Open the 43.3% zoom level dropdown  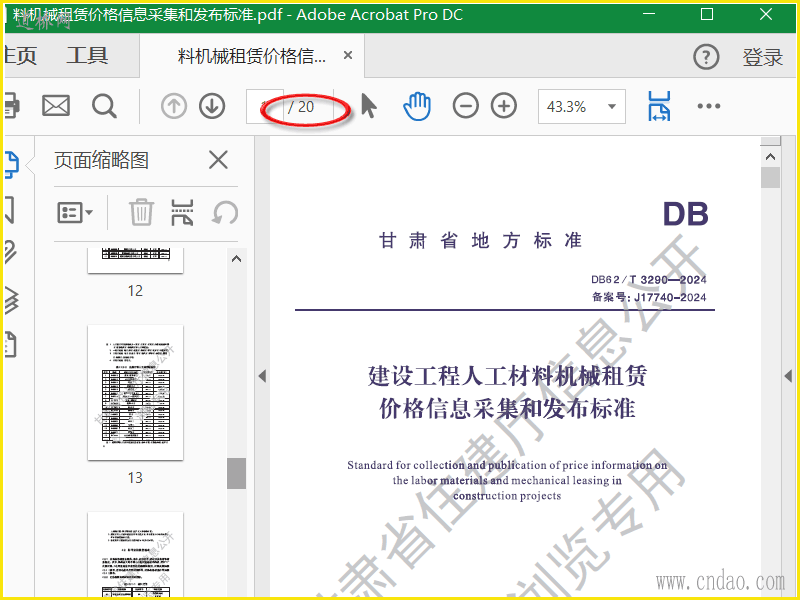(582, 106)
